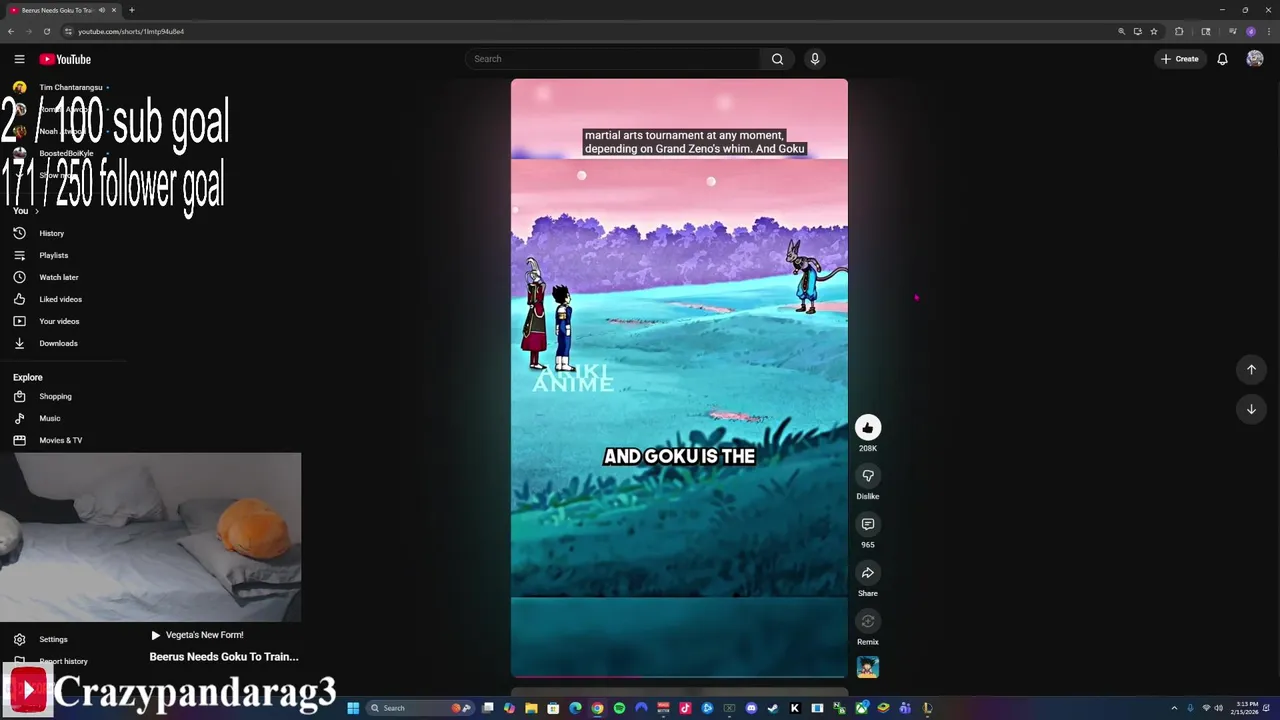This screenshot has height=720, width=1280.
Task: Open the YouTube hamburger guide menu
Action: (19, 59)
